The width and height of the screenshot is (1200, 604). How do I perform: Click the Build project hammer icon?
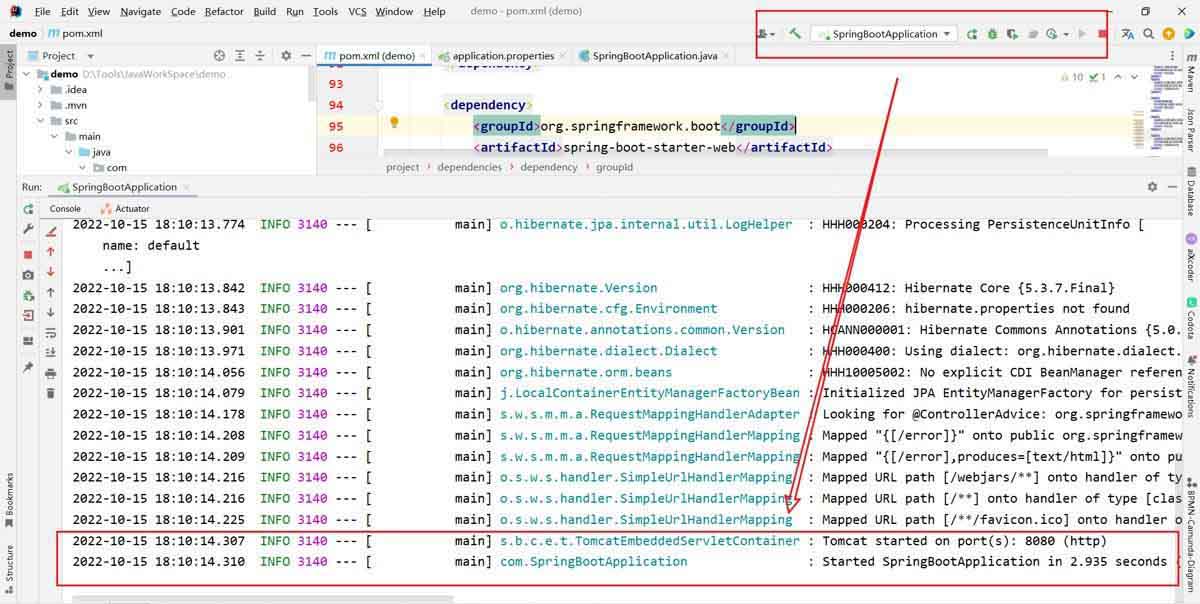click(x=795, y=34)
